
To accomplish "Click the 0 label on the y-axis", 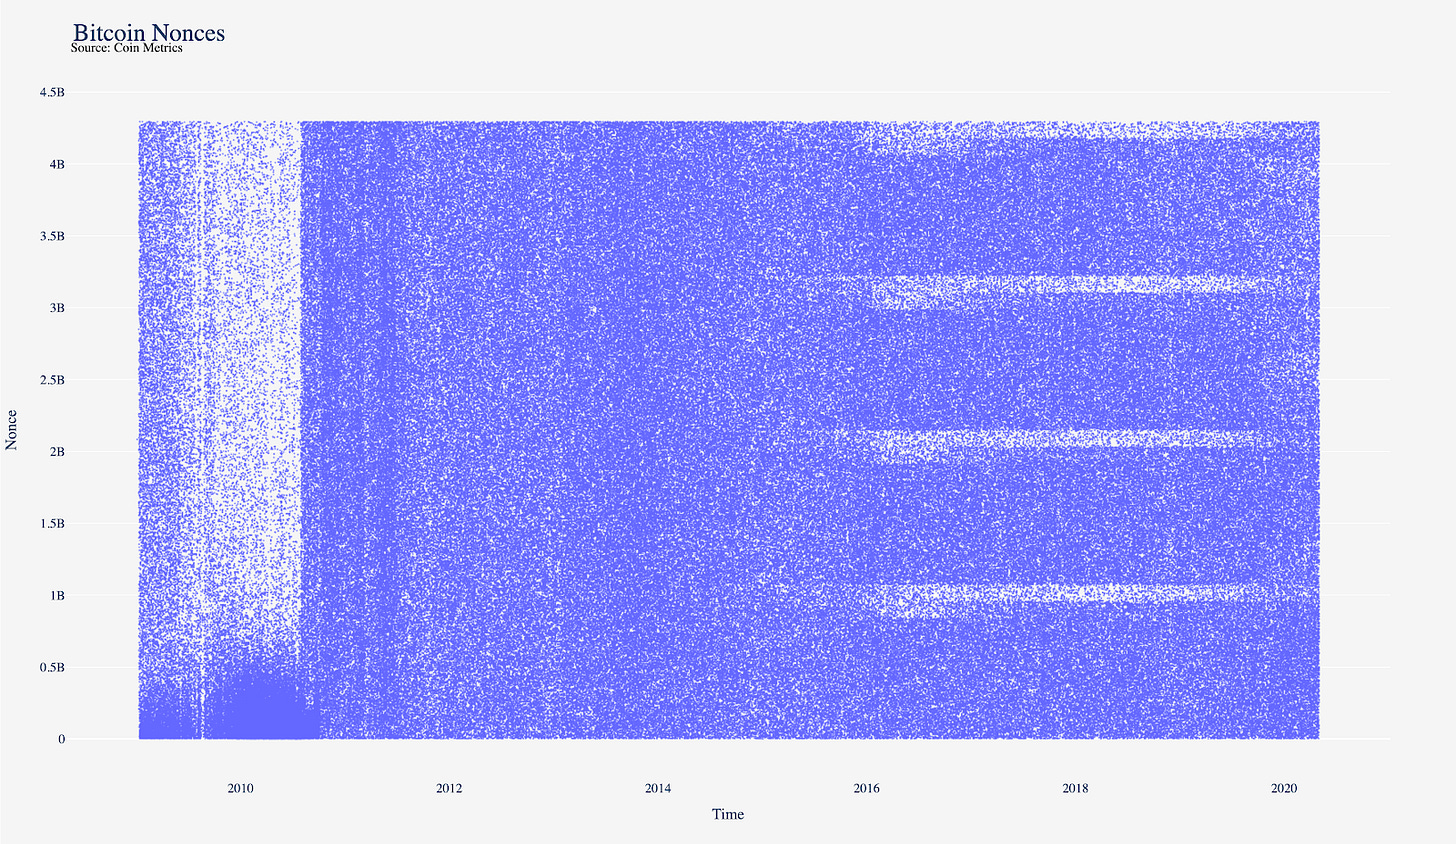I will pyautogui.click(x=61, y=739).
